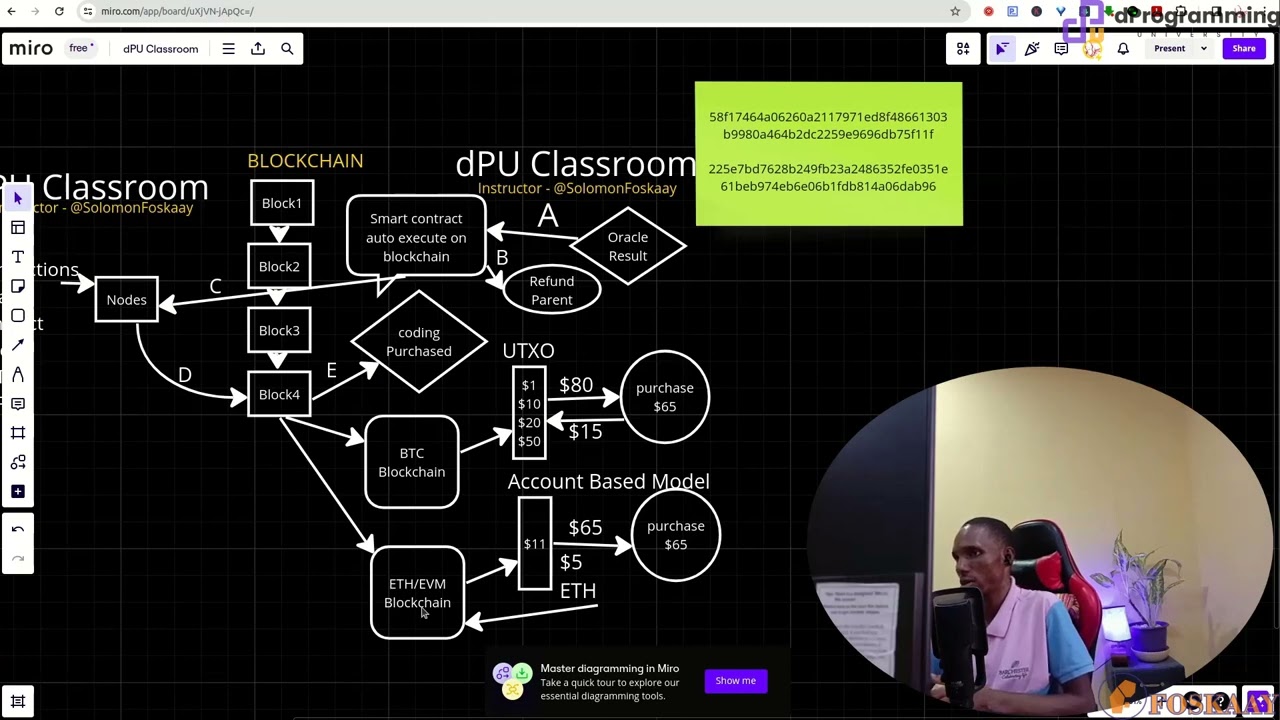Open the apps and shapes panel icon
The image size is (1280, 720).
tap(963, 48)
